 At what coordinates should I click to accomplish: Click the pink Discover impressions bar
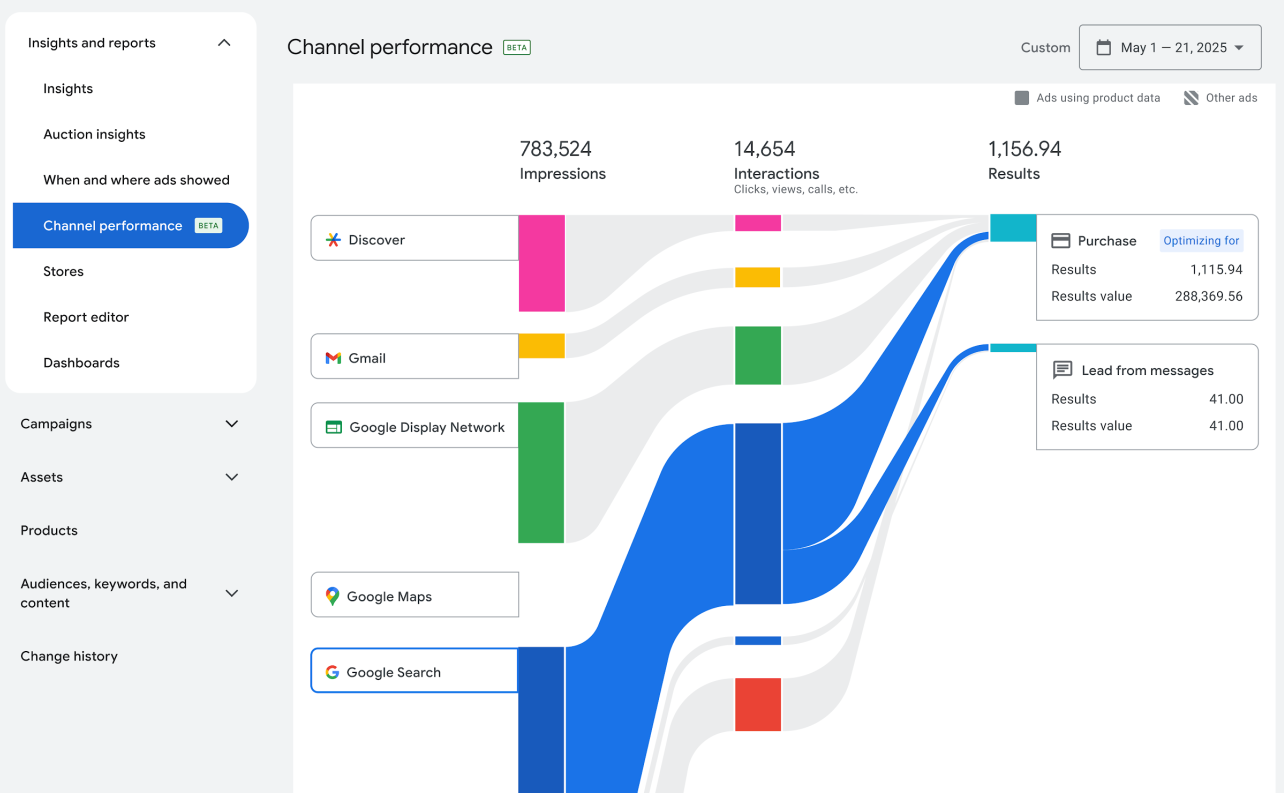tap(541, 263)
